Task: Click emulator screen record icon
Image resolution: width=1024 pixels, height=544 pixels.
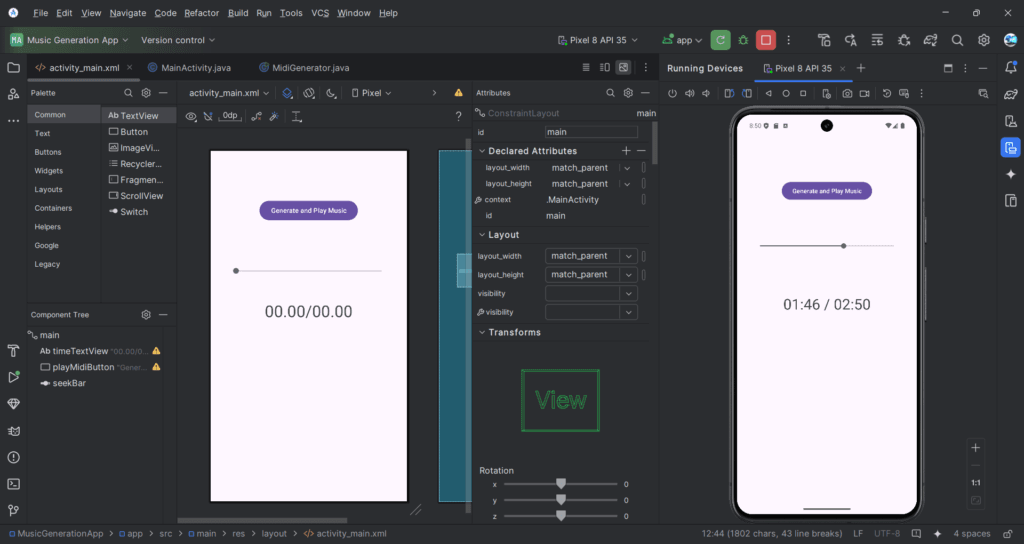Action: point(864,93)
